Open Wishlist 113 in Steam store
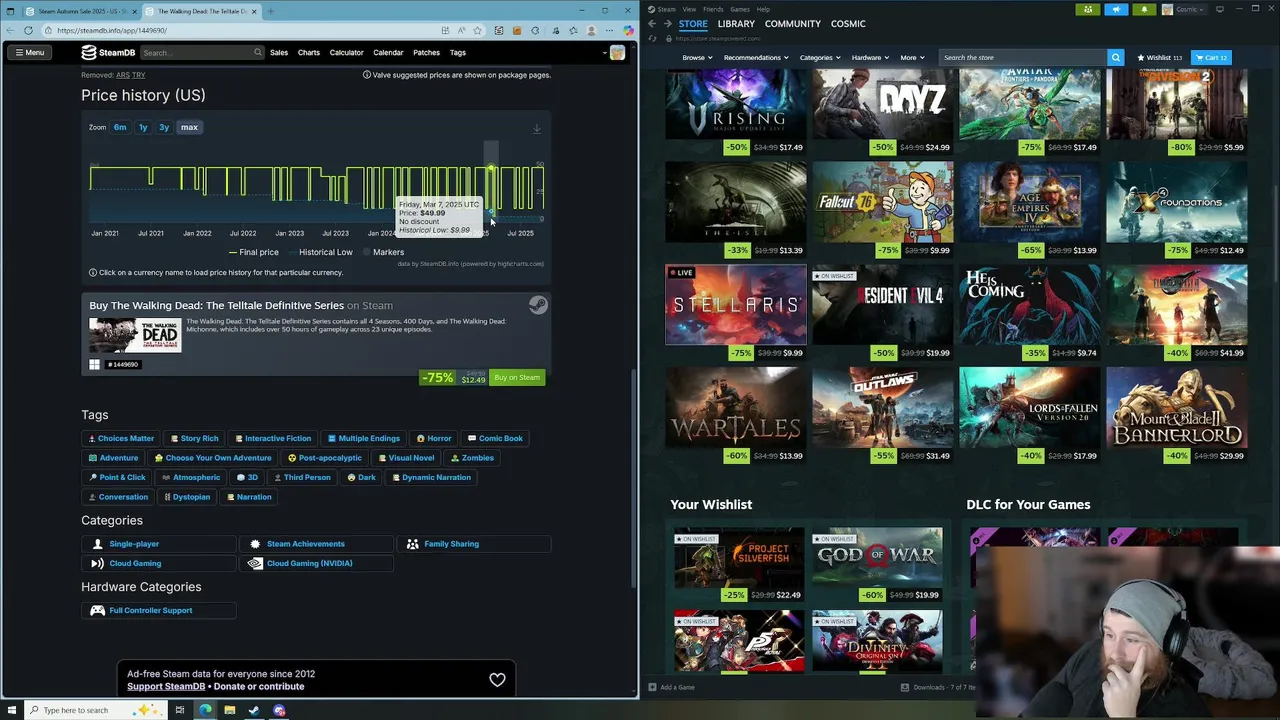This screenshot has height=720, width=1280. [1159, 58]
